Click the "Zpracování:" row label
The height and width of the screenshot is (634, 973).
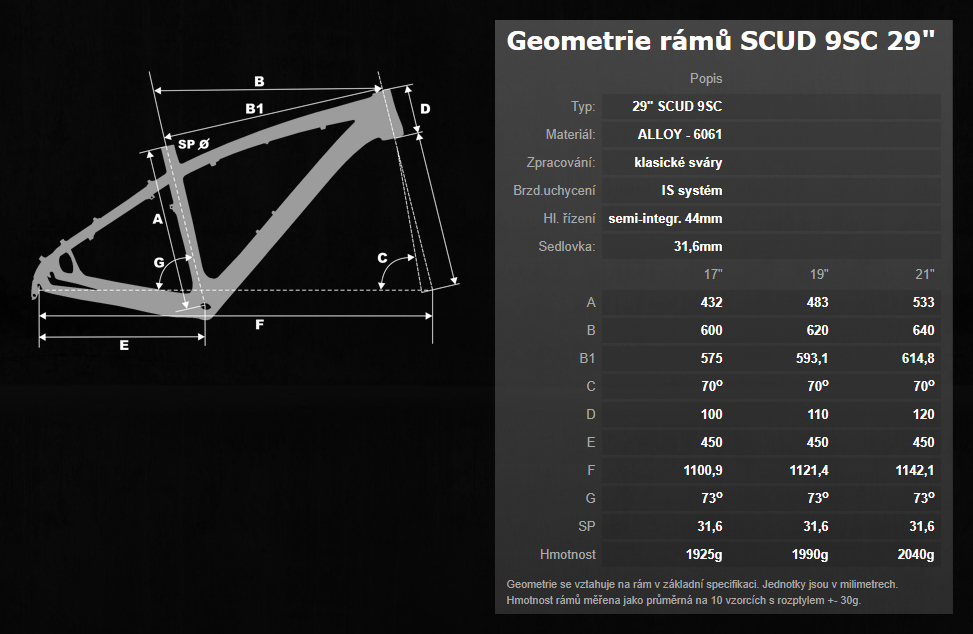pyautogui.click(x=561, y=163)
